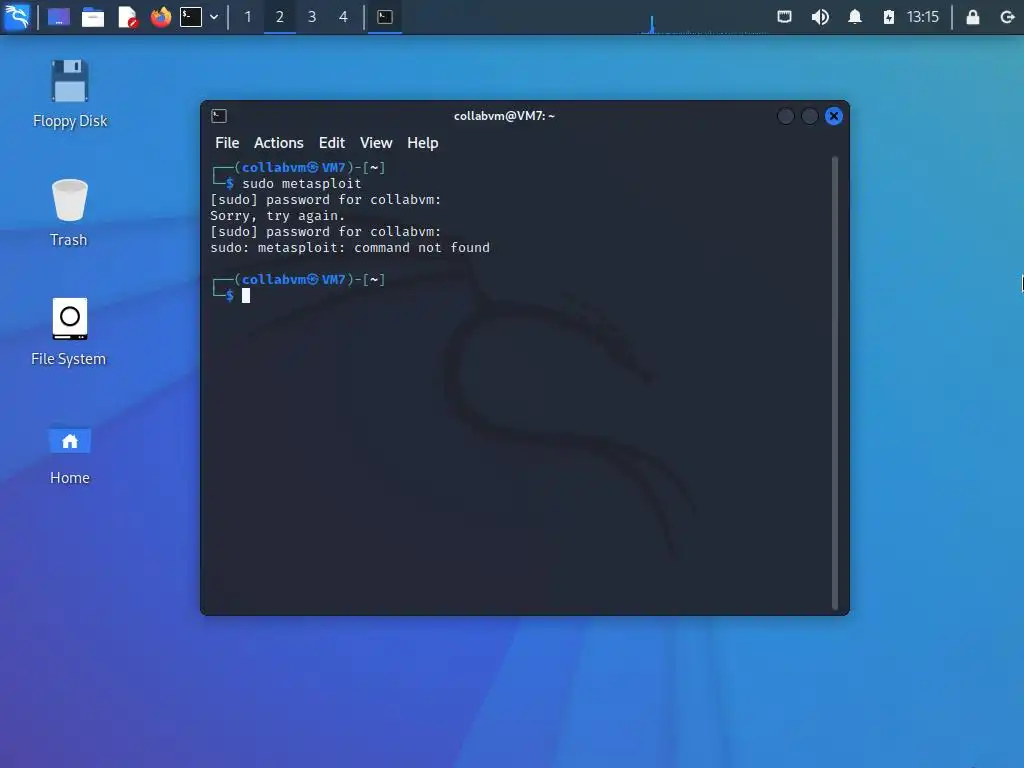Open the file manager launcher
This screenshot has width=1024, height=768.
click(x=93, y=17)
